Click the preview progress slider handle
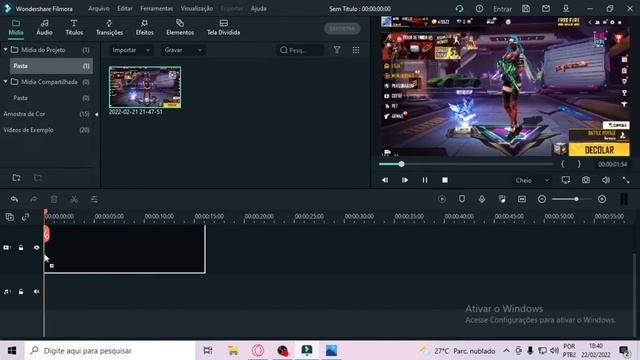Viewport: 640px width, 360px height. 402,164
